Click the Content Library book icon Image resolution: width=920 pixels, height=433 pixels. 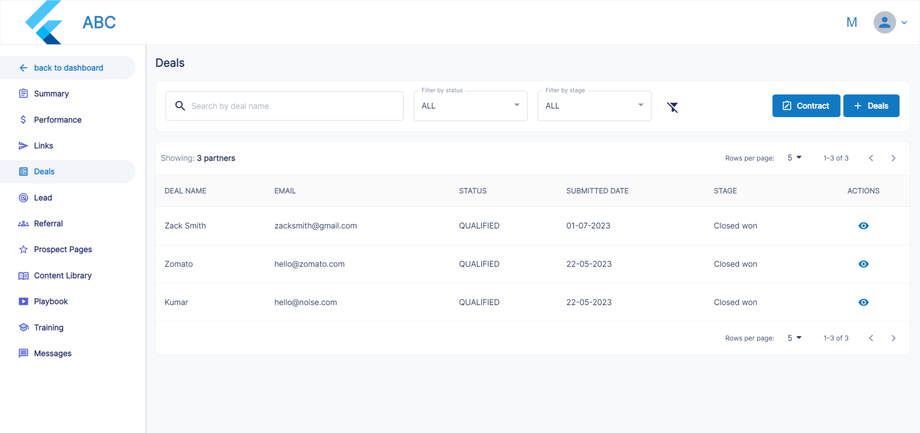(x=23, y=276)
